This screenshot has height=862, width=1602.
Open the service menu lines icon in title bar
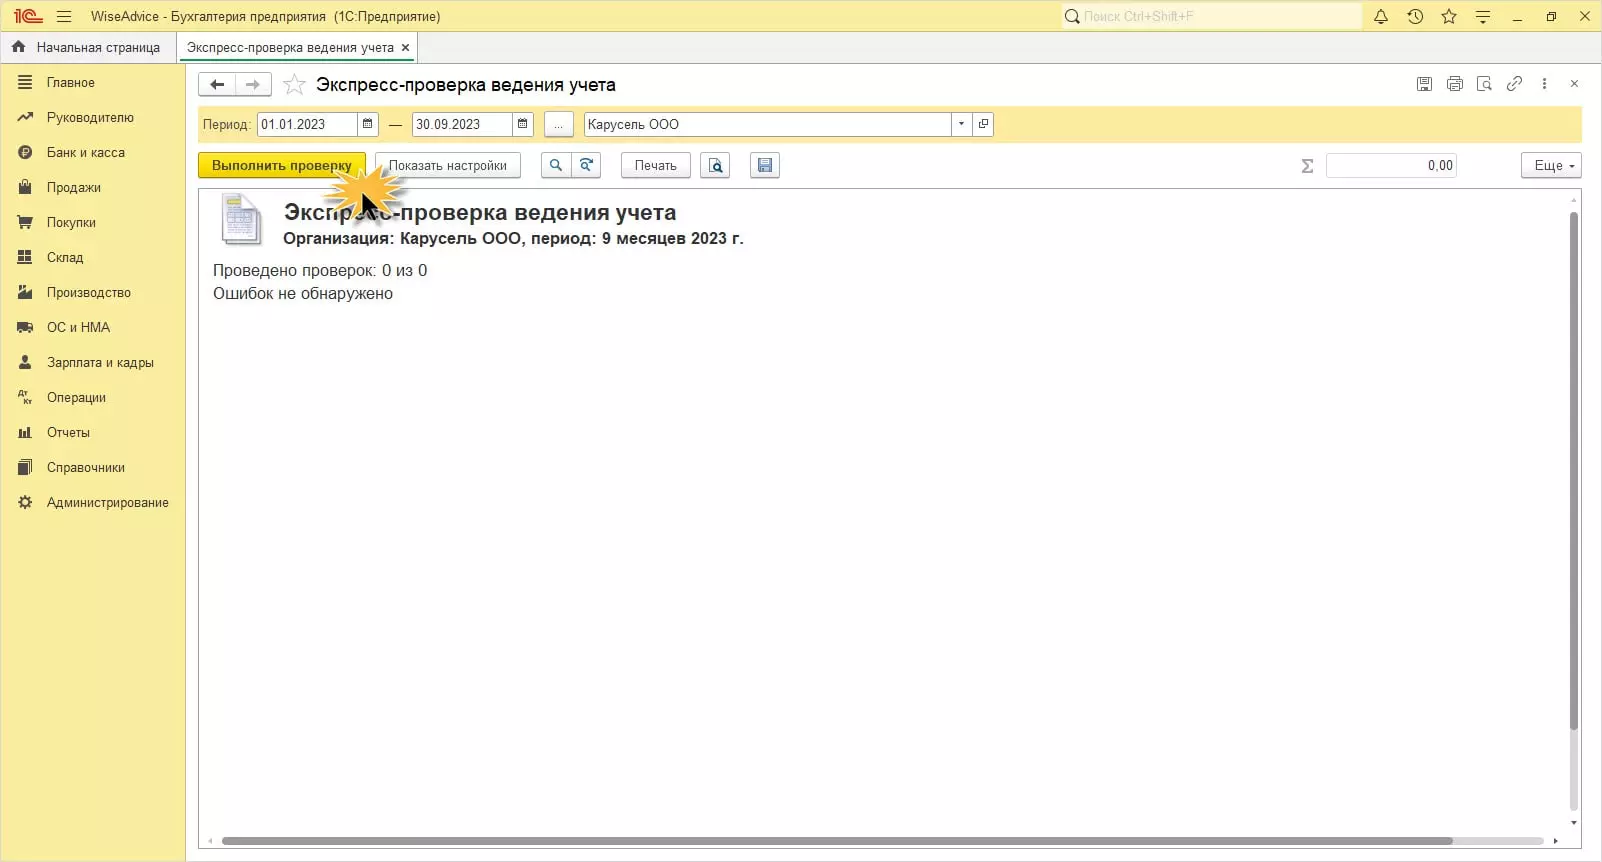click(x=1483, y=16)
